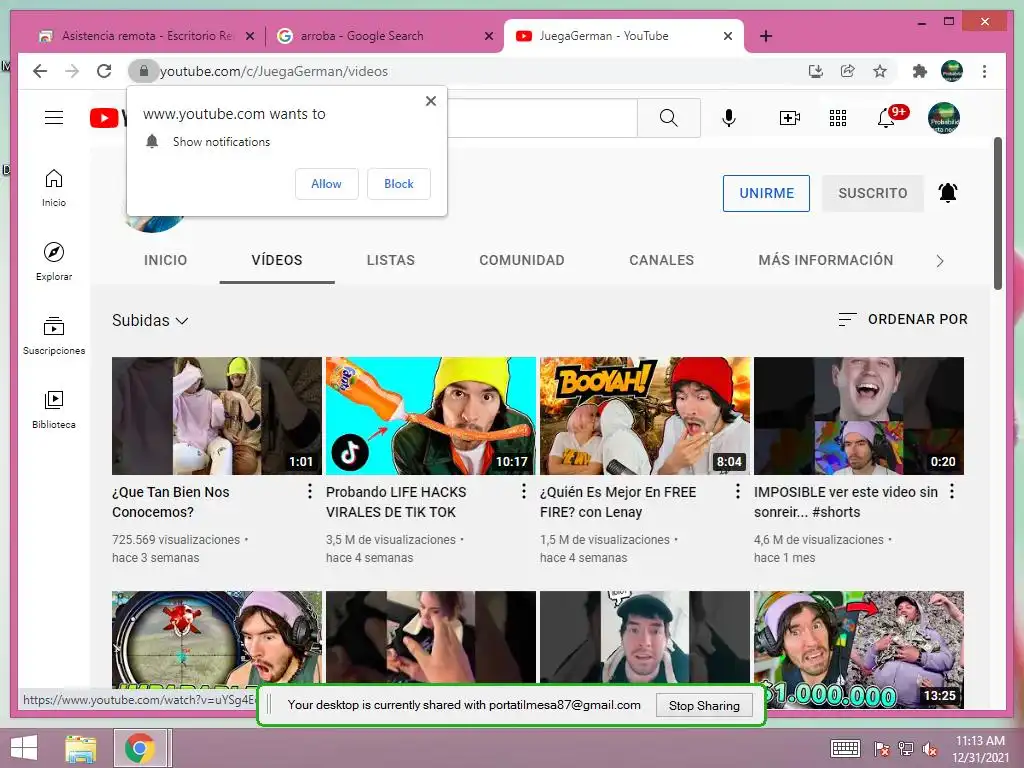
Task: Open the YouTube account avatar menu
Action: [944, 118]
